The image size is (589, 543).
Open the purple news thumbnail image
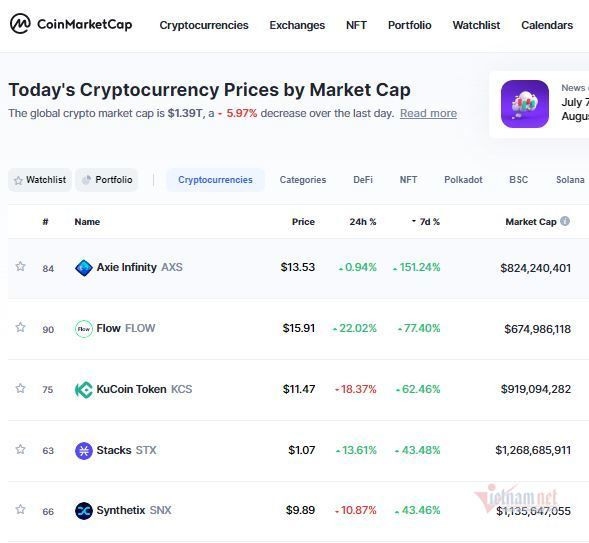(x=525, y=104)
